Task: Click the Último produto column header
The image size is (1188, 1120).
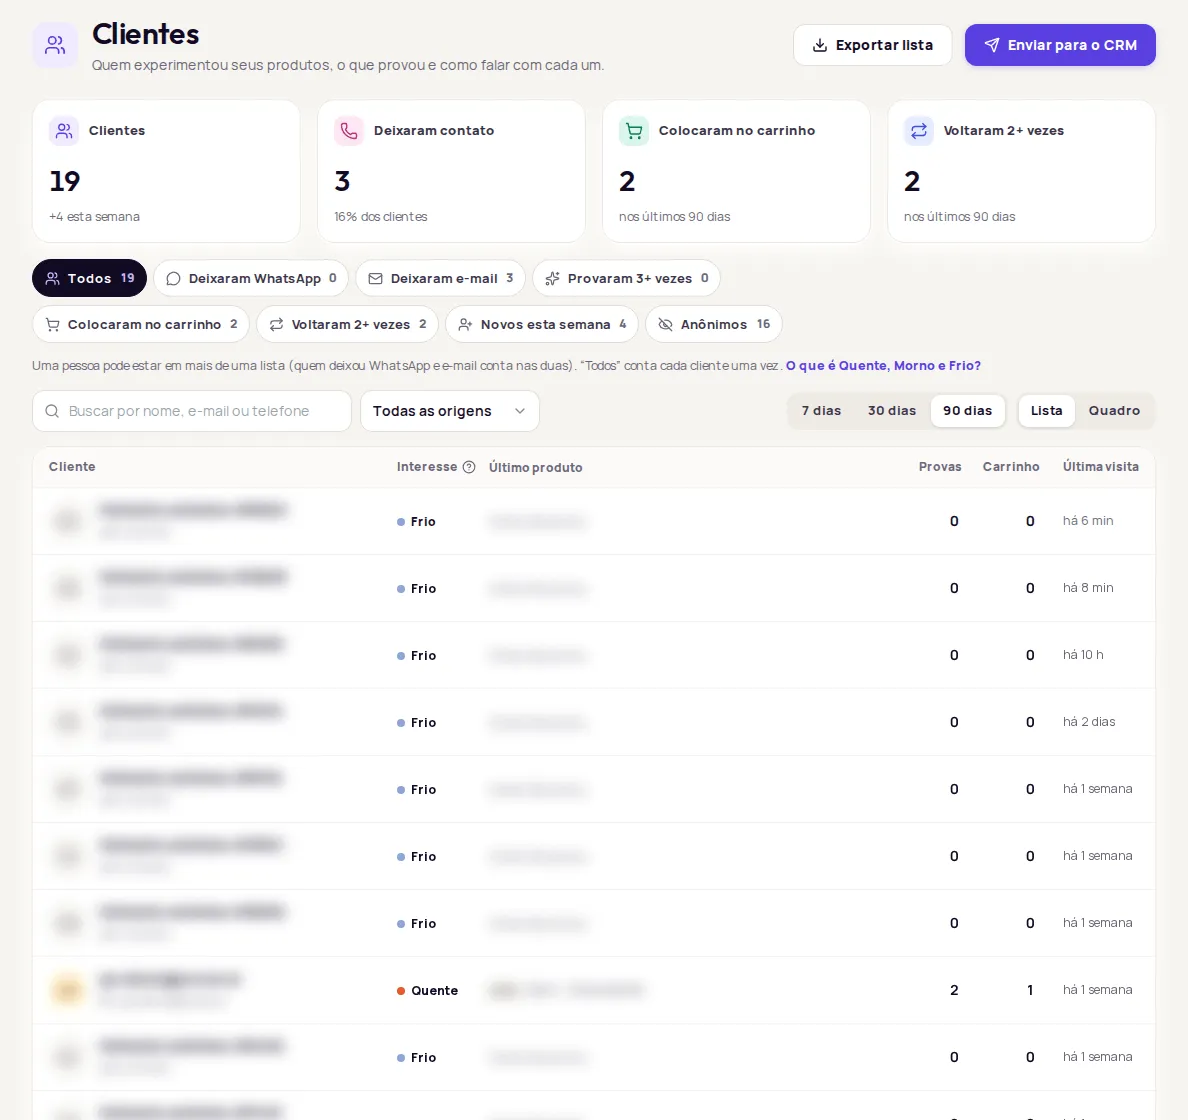Action: (536, 468)
